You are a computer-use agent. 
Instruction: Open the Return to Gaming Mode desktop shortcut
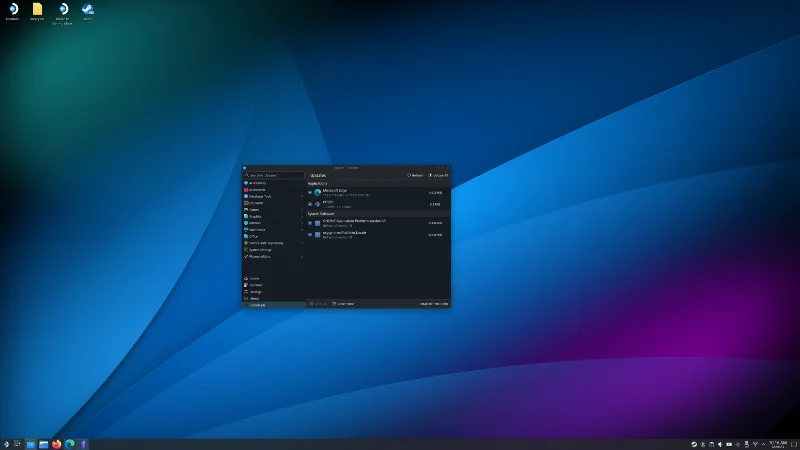coord(62,9)
